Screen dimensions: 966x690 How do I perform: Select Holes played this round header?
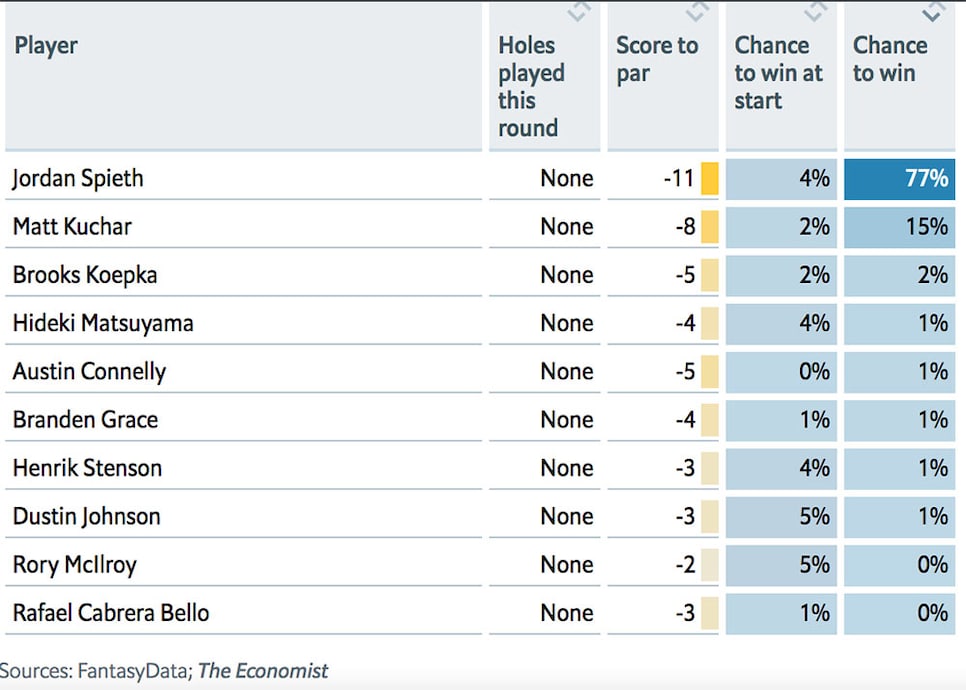point(531,86)
